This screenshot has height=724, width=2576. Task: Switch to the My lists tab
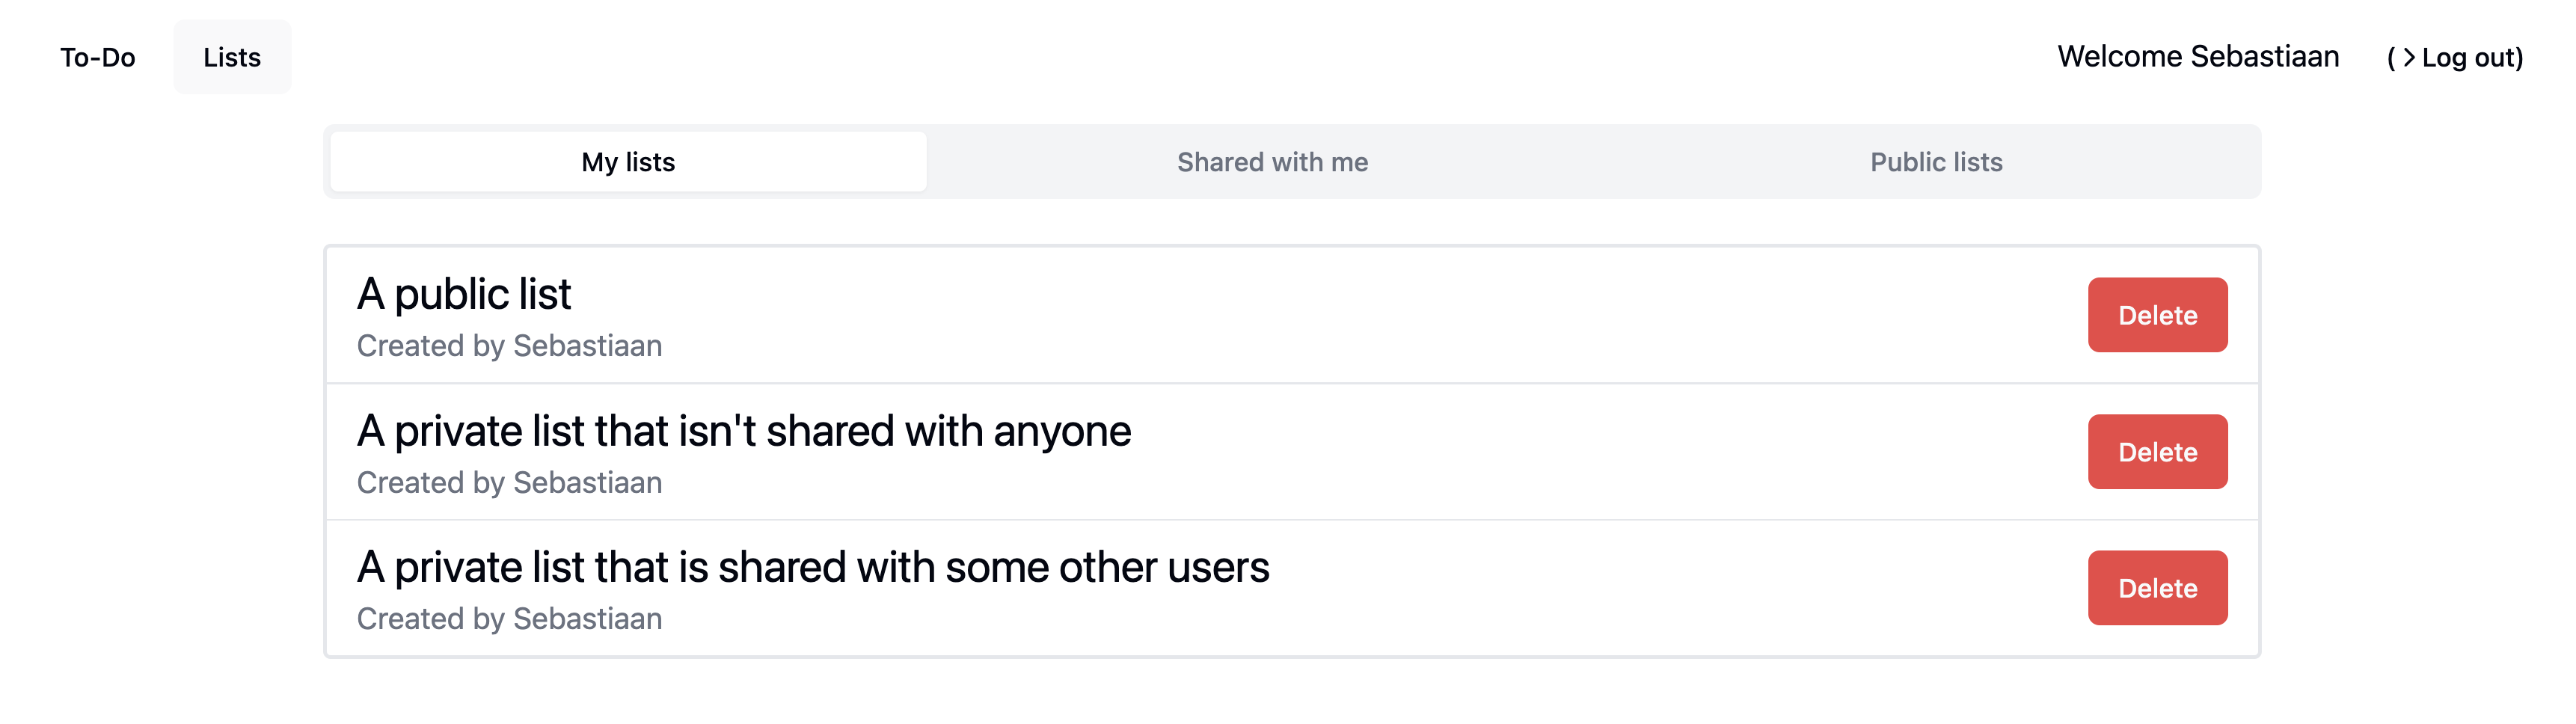pos(628,162)
